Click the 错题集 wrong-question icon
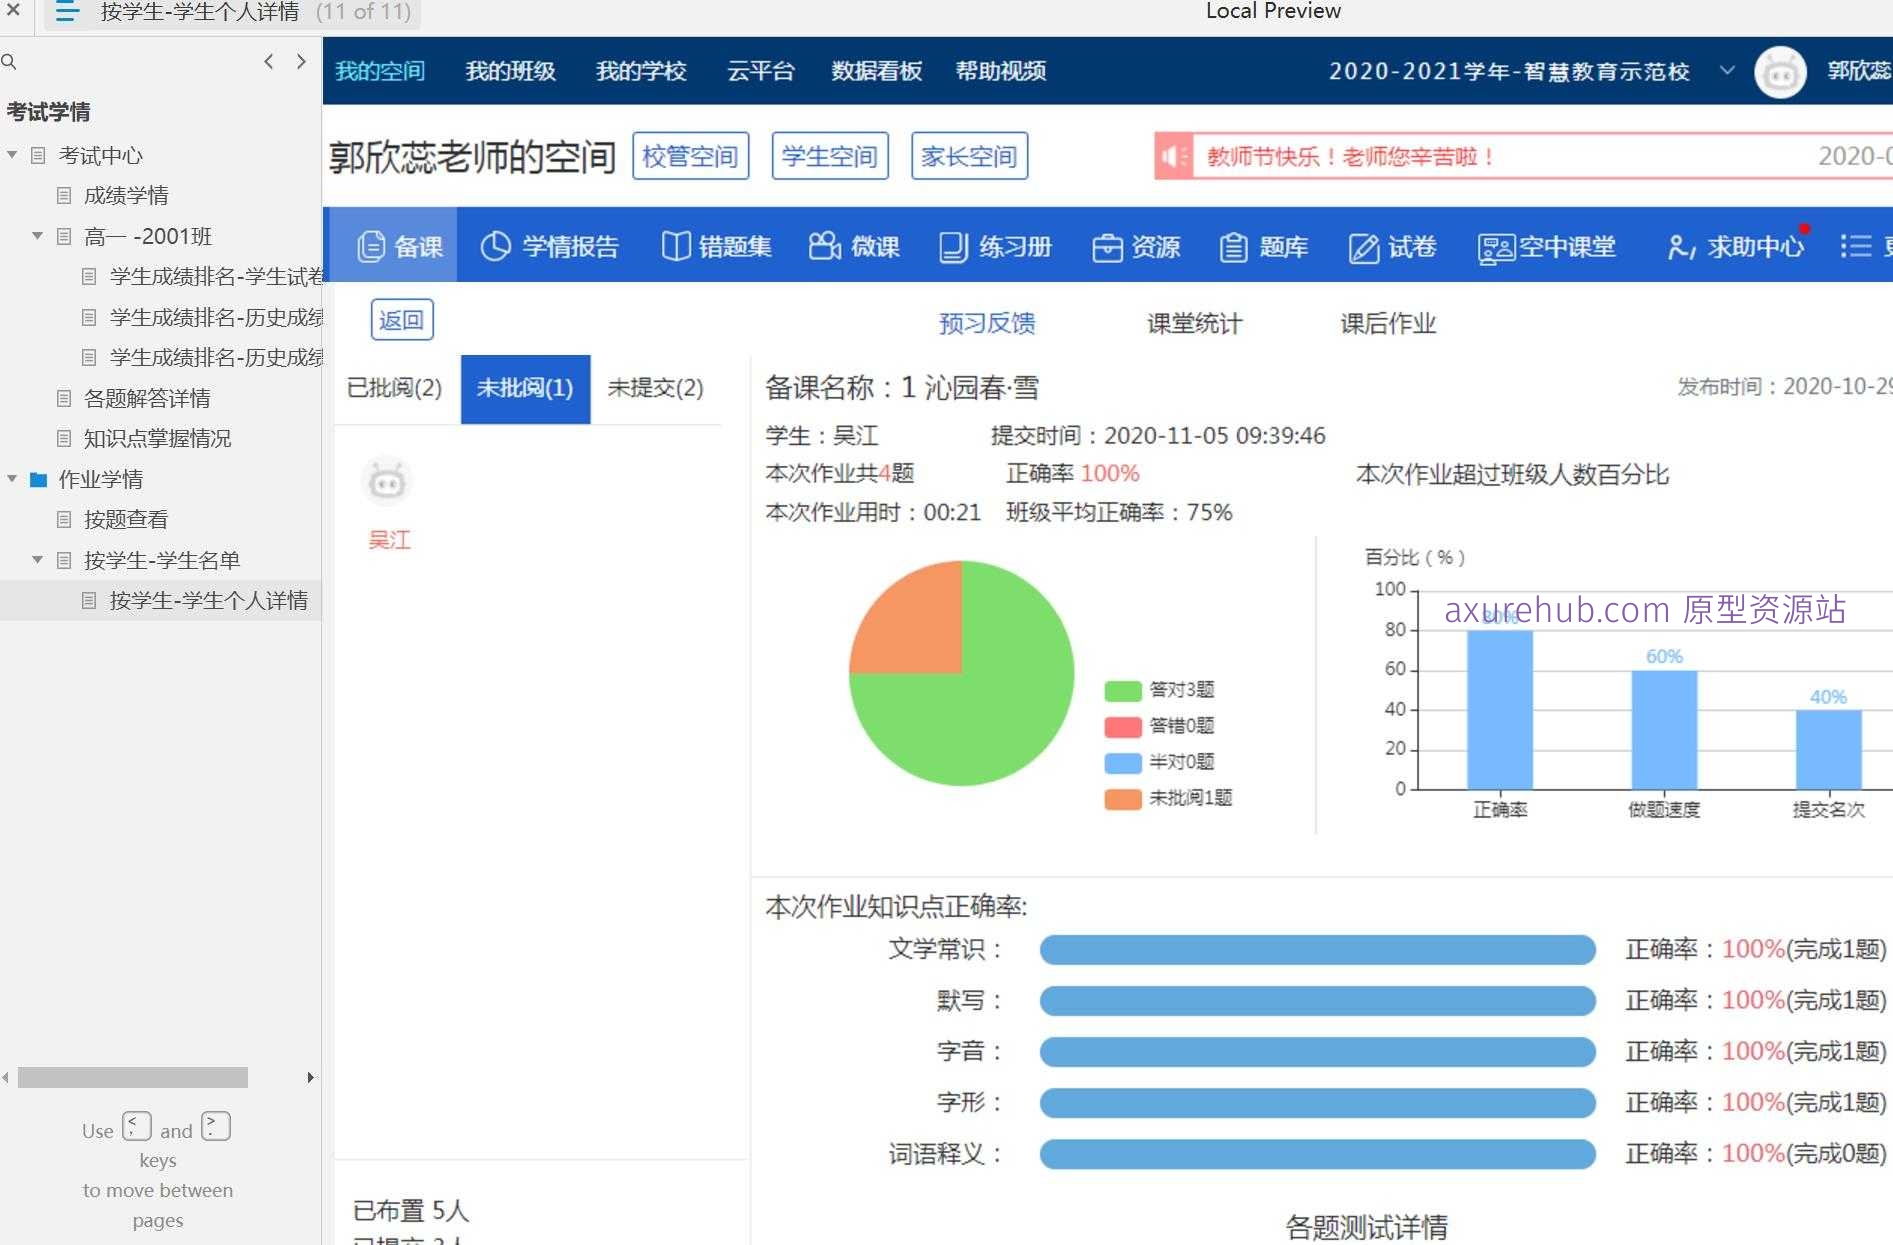Screen dimensions: 1893x1245 pyautogui.click(x=716, y=246)
